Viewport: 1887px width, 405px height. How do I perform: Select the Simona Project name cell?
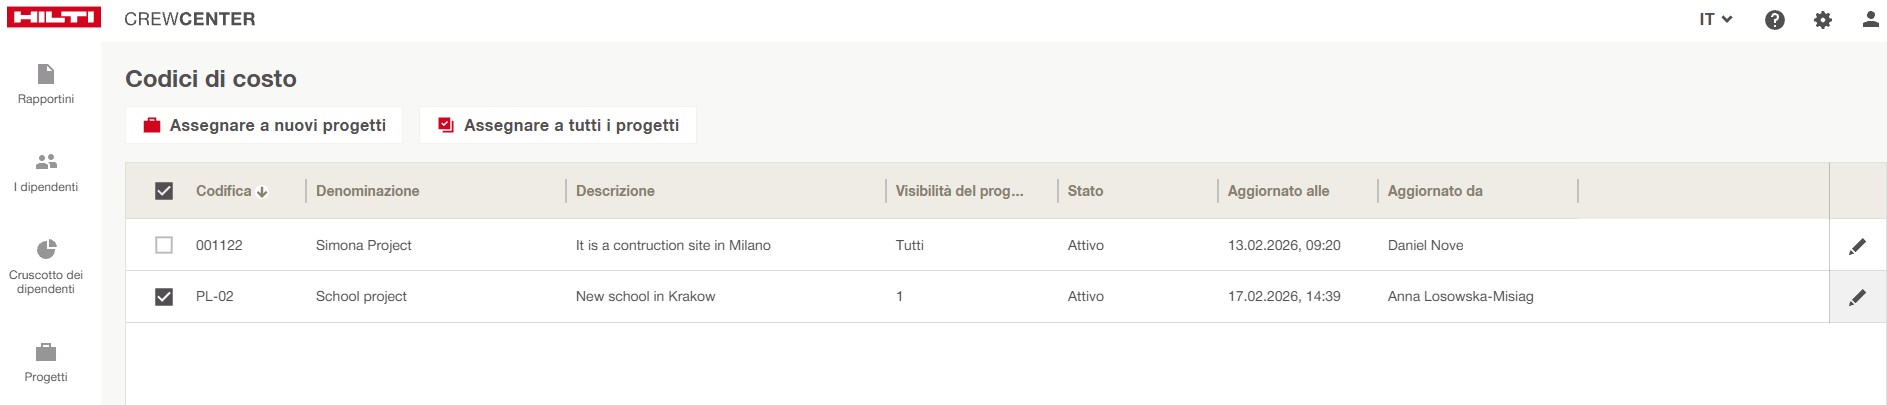363,245
